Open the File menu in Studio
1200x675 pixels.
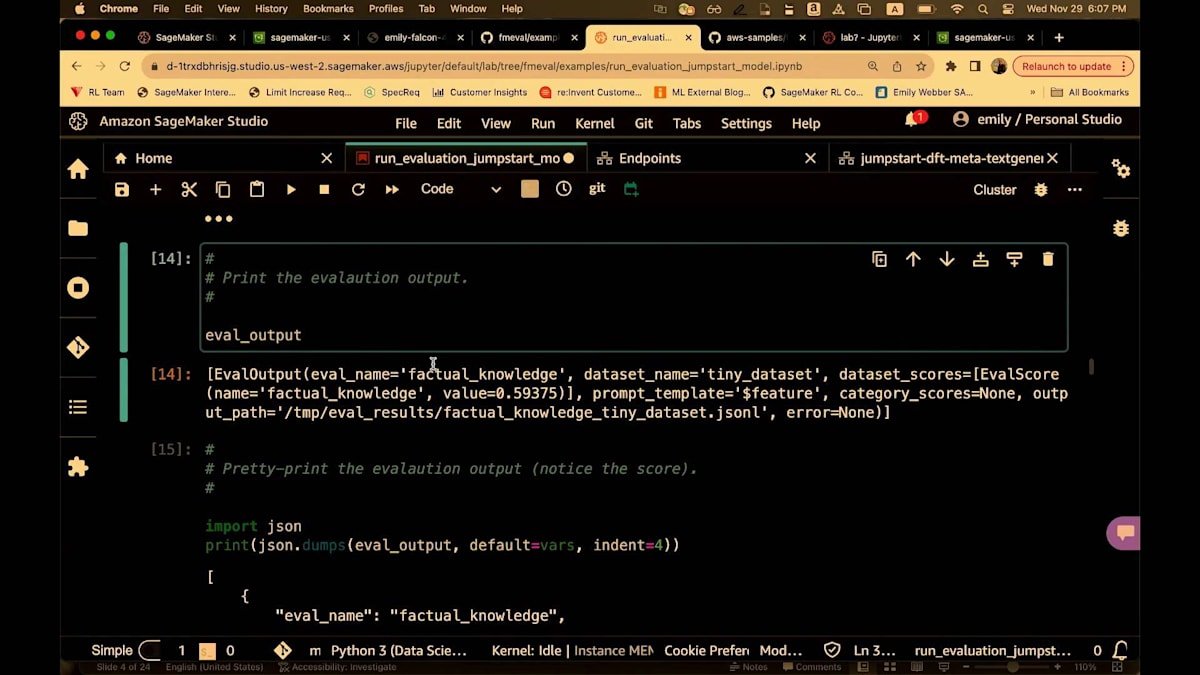[406, 123]
